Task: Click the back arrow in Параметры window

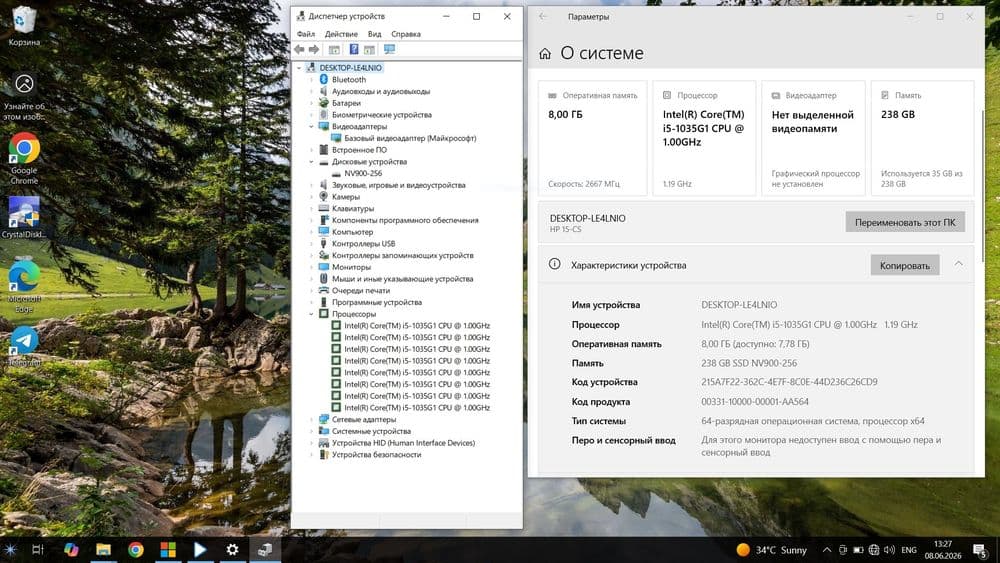Action: [543, 17]
